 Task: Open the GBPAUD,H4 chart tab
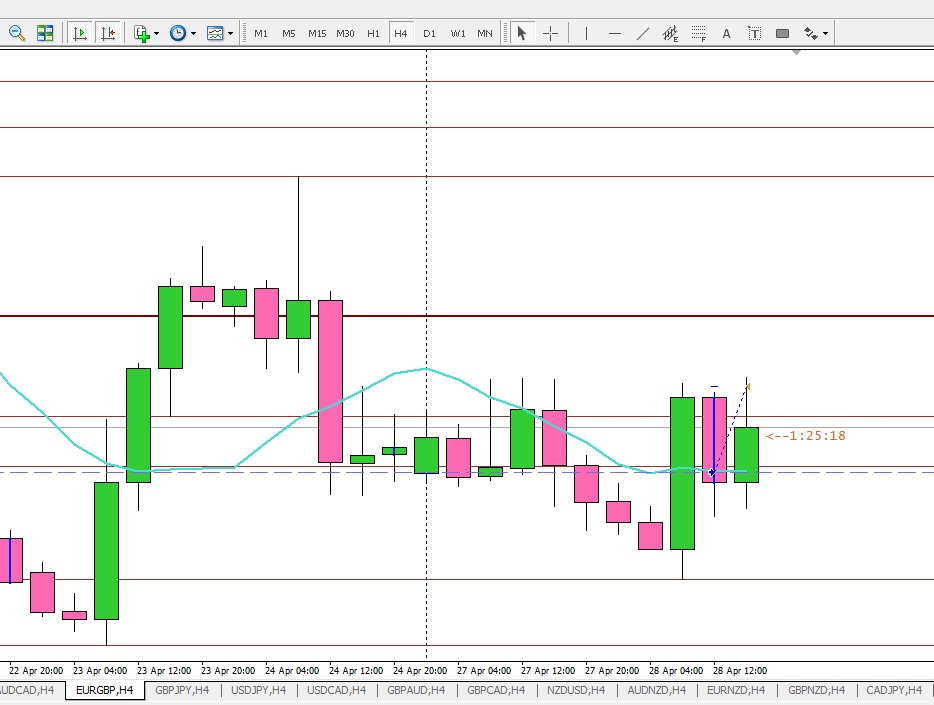click(416, 690)
